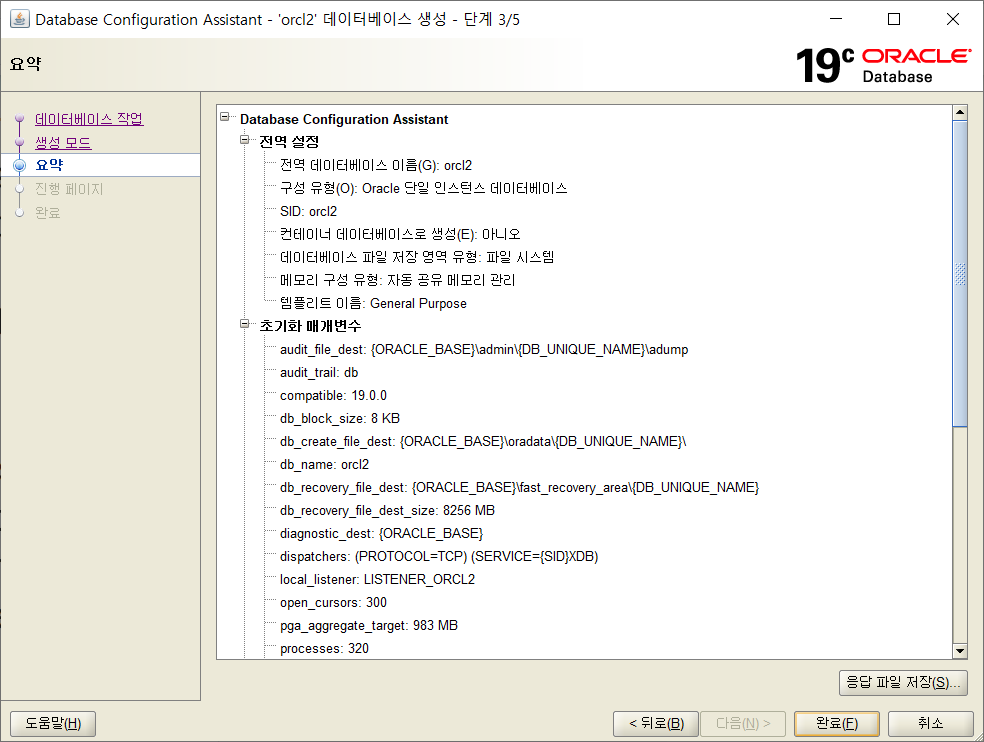Select the 데이터베이스 파일 저장 영역 유형 row
Viewport: 984px width, 742px height.
click(417, 257)
